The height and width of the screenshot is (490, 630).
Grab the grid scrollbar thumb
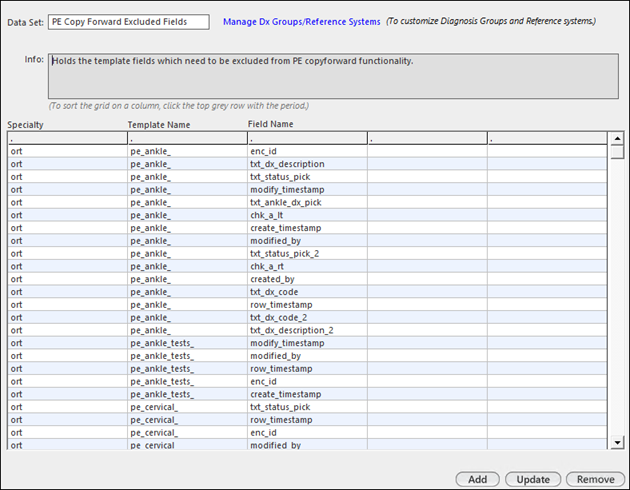click(617, 152)
